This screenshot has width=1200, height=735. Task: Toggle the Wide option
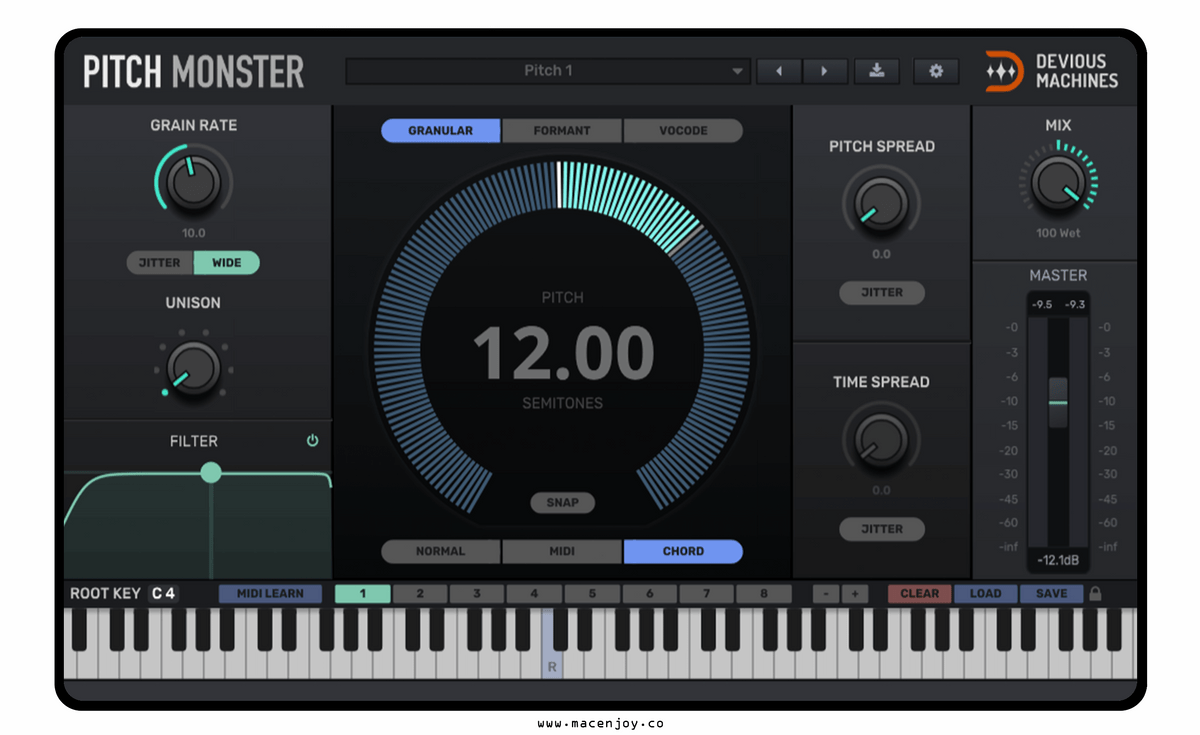click(227, 263)
